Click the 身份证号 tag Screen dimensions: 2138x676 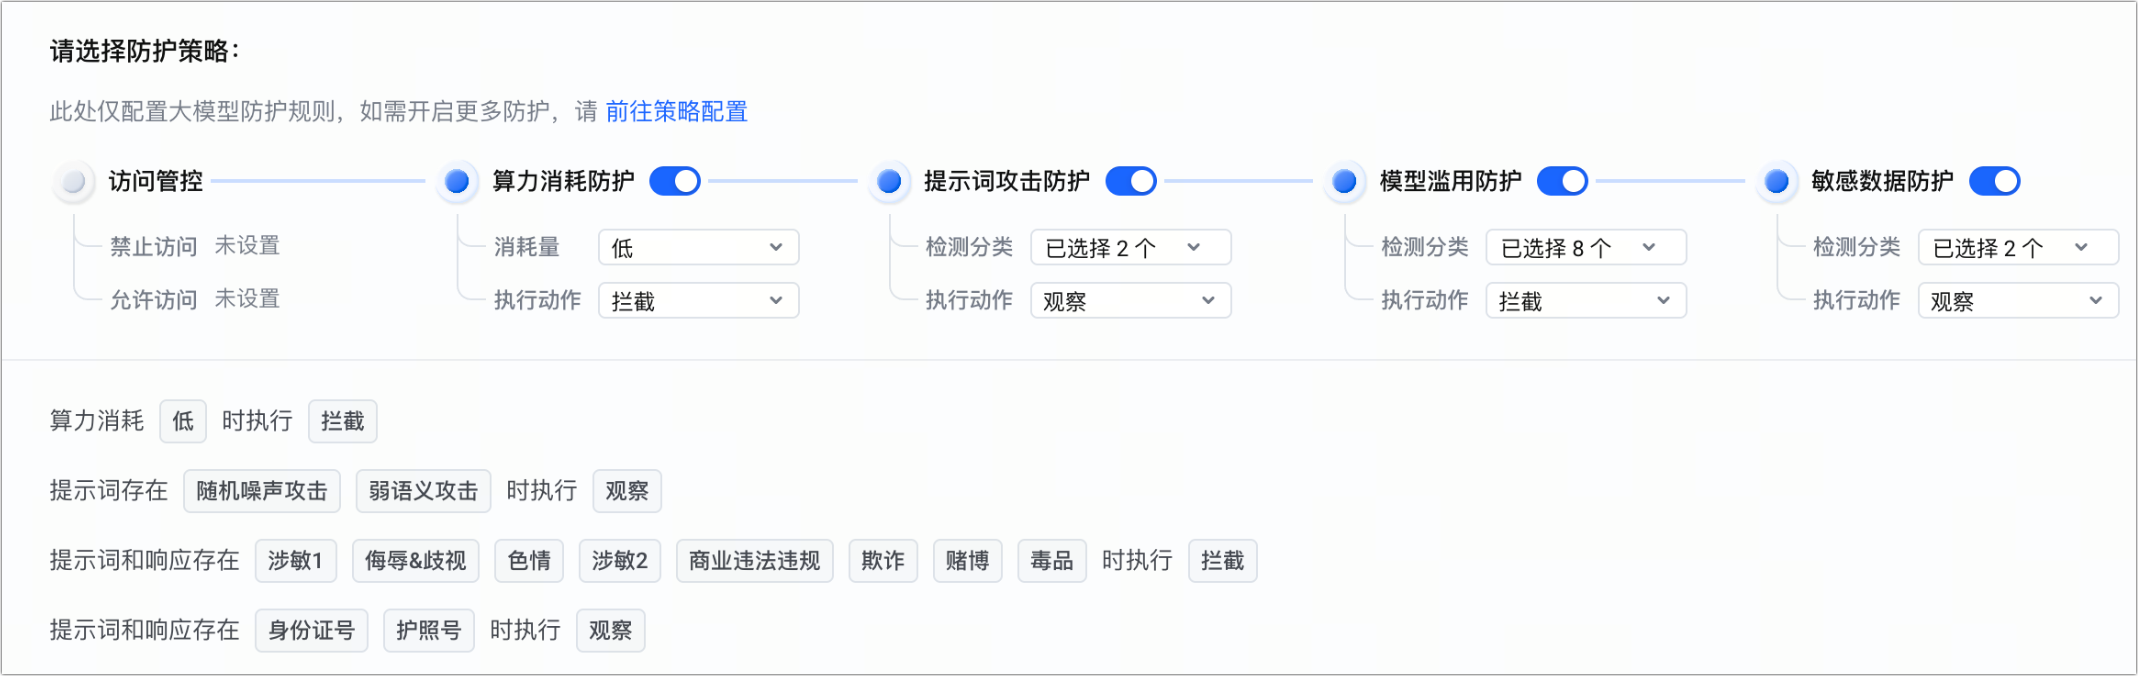point(312,631)
